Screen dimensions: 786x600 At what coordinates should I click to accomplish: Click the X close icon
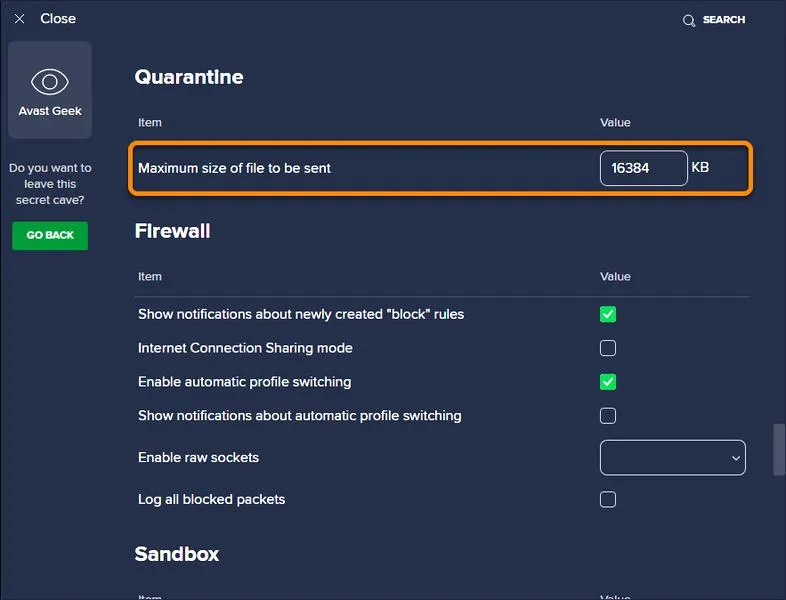tap(20, 19)
